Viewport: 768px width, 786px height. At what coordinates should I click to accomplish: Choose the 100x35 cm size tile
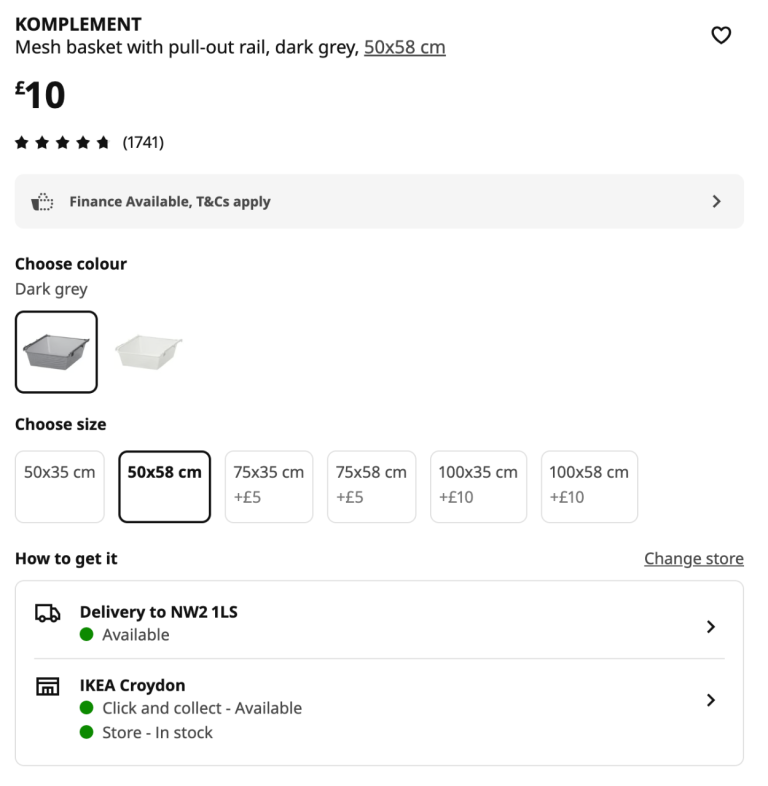tap(478, 487)
